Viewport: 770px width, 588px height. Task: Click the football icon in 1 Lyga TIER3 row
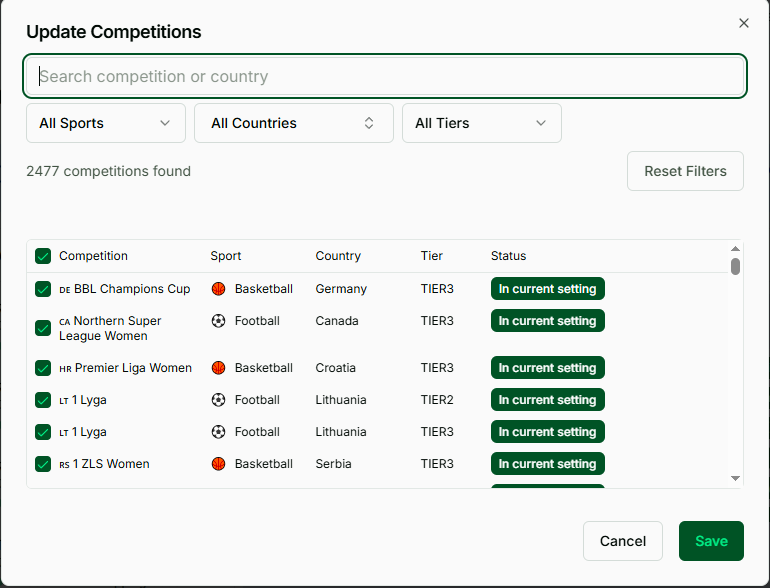[x=219, y=432]
